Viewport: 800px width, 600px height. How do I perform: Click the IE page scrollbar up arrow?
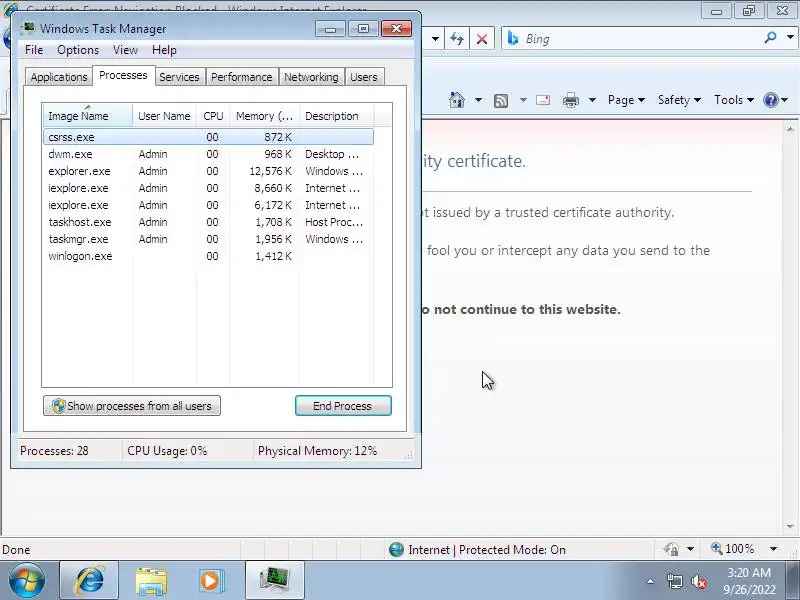pyautogui.click(x=790, y=129)
